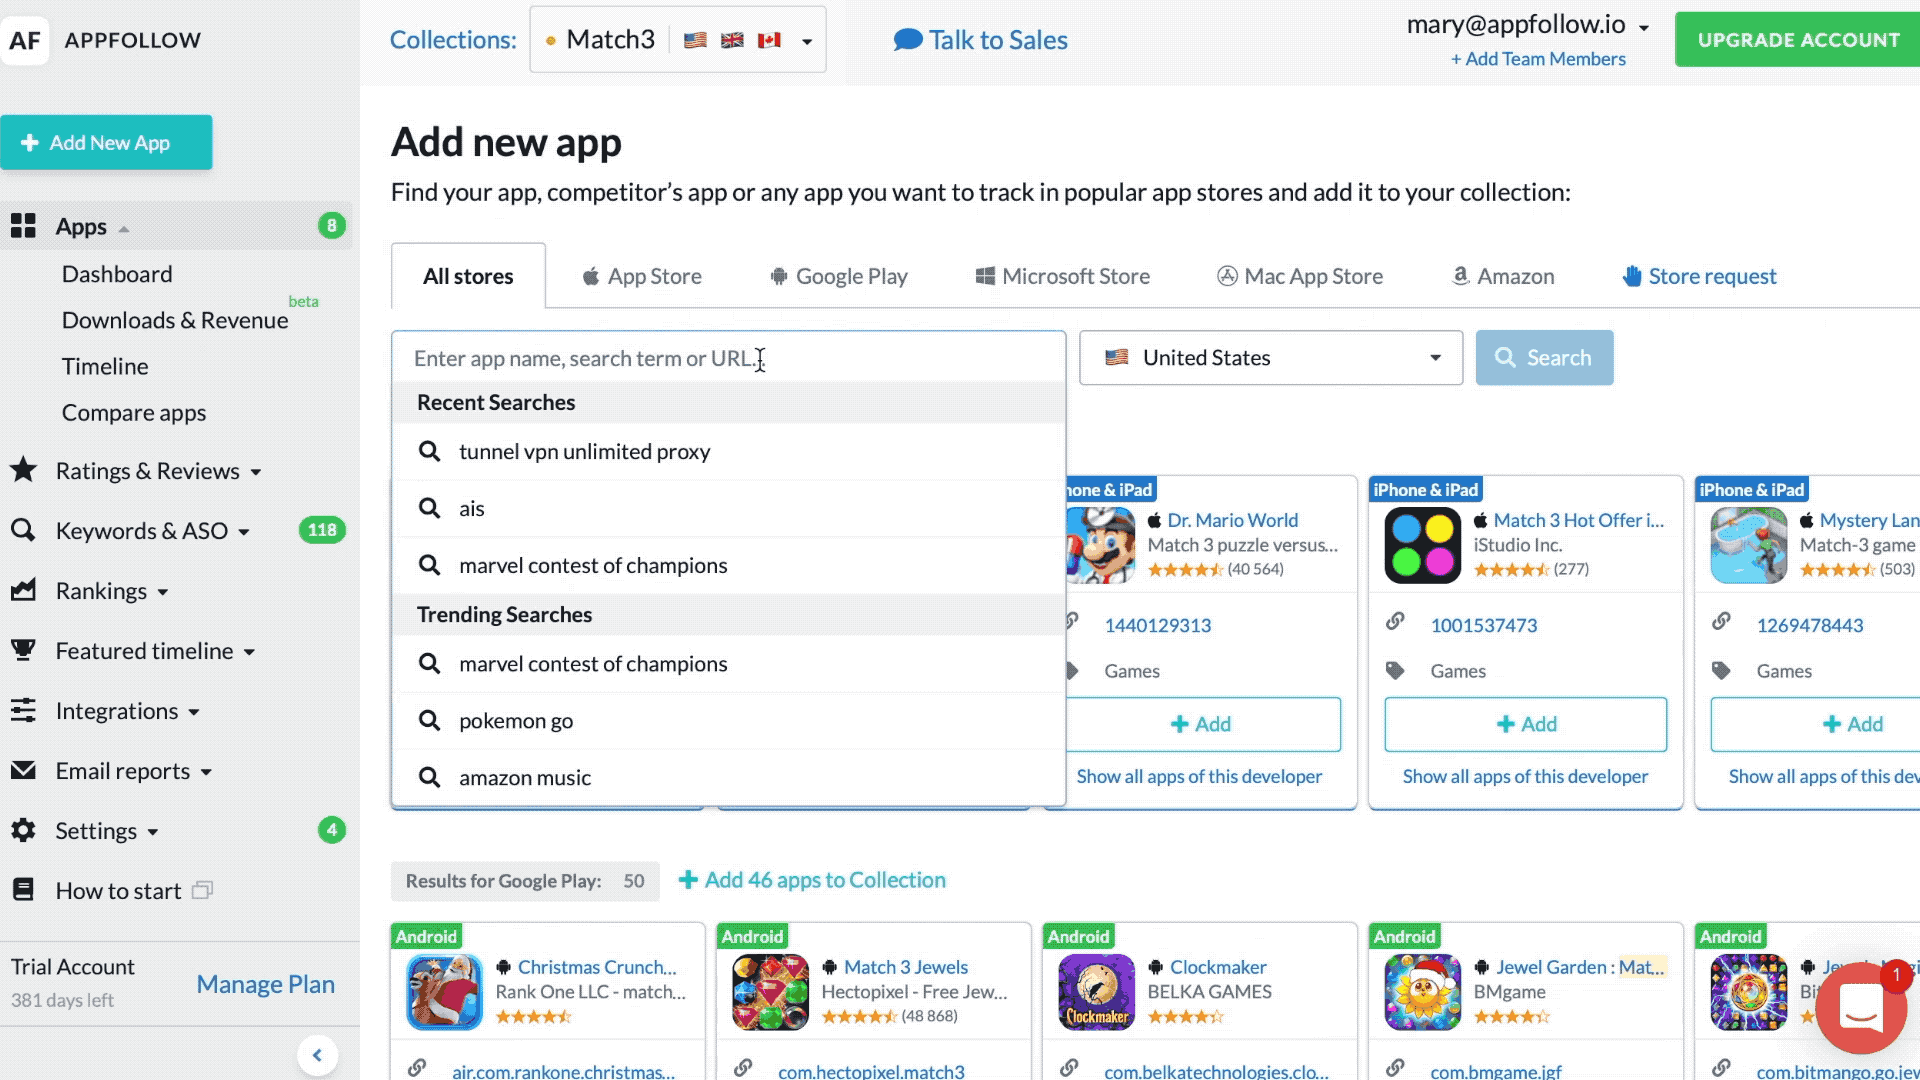
Task: Open the United States country dropdown
Action: click(1271, 358)
